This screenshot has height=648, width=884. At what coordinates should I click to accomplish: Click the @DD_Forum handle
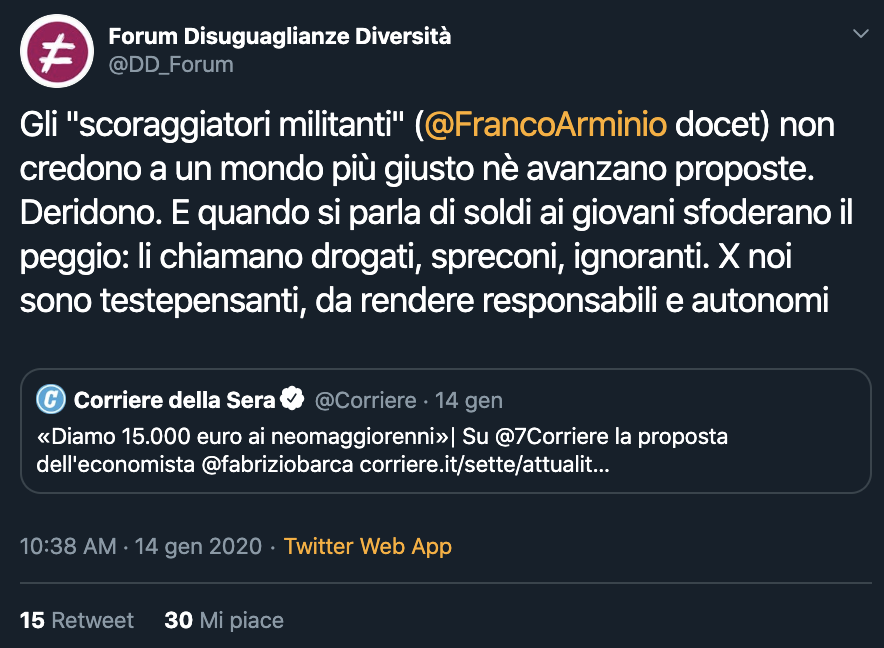pyautogui.click(x=170, y=65)
